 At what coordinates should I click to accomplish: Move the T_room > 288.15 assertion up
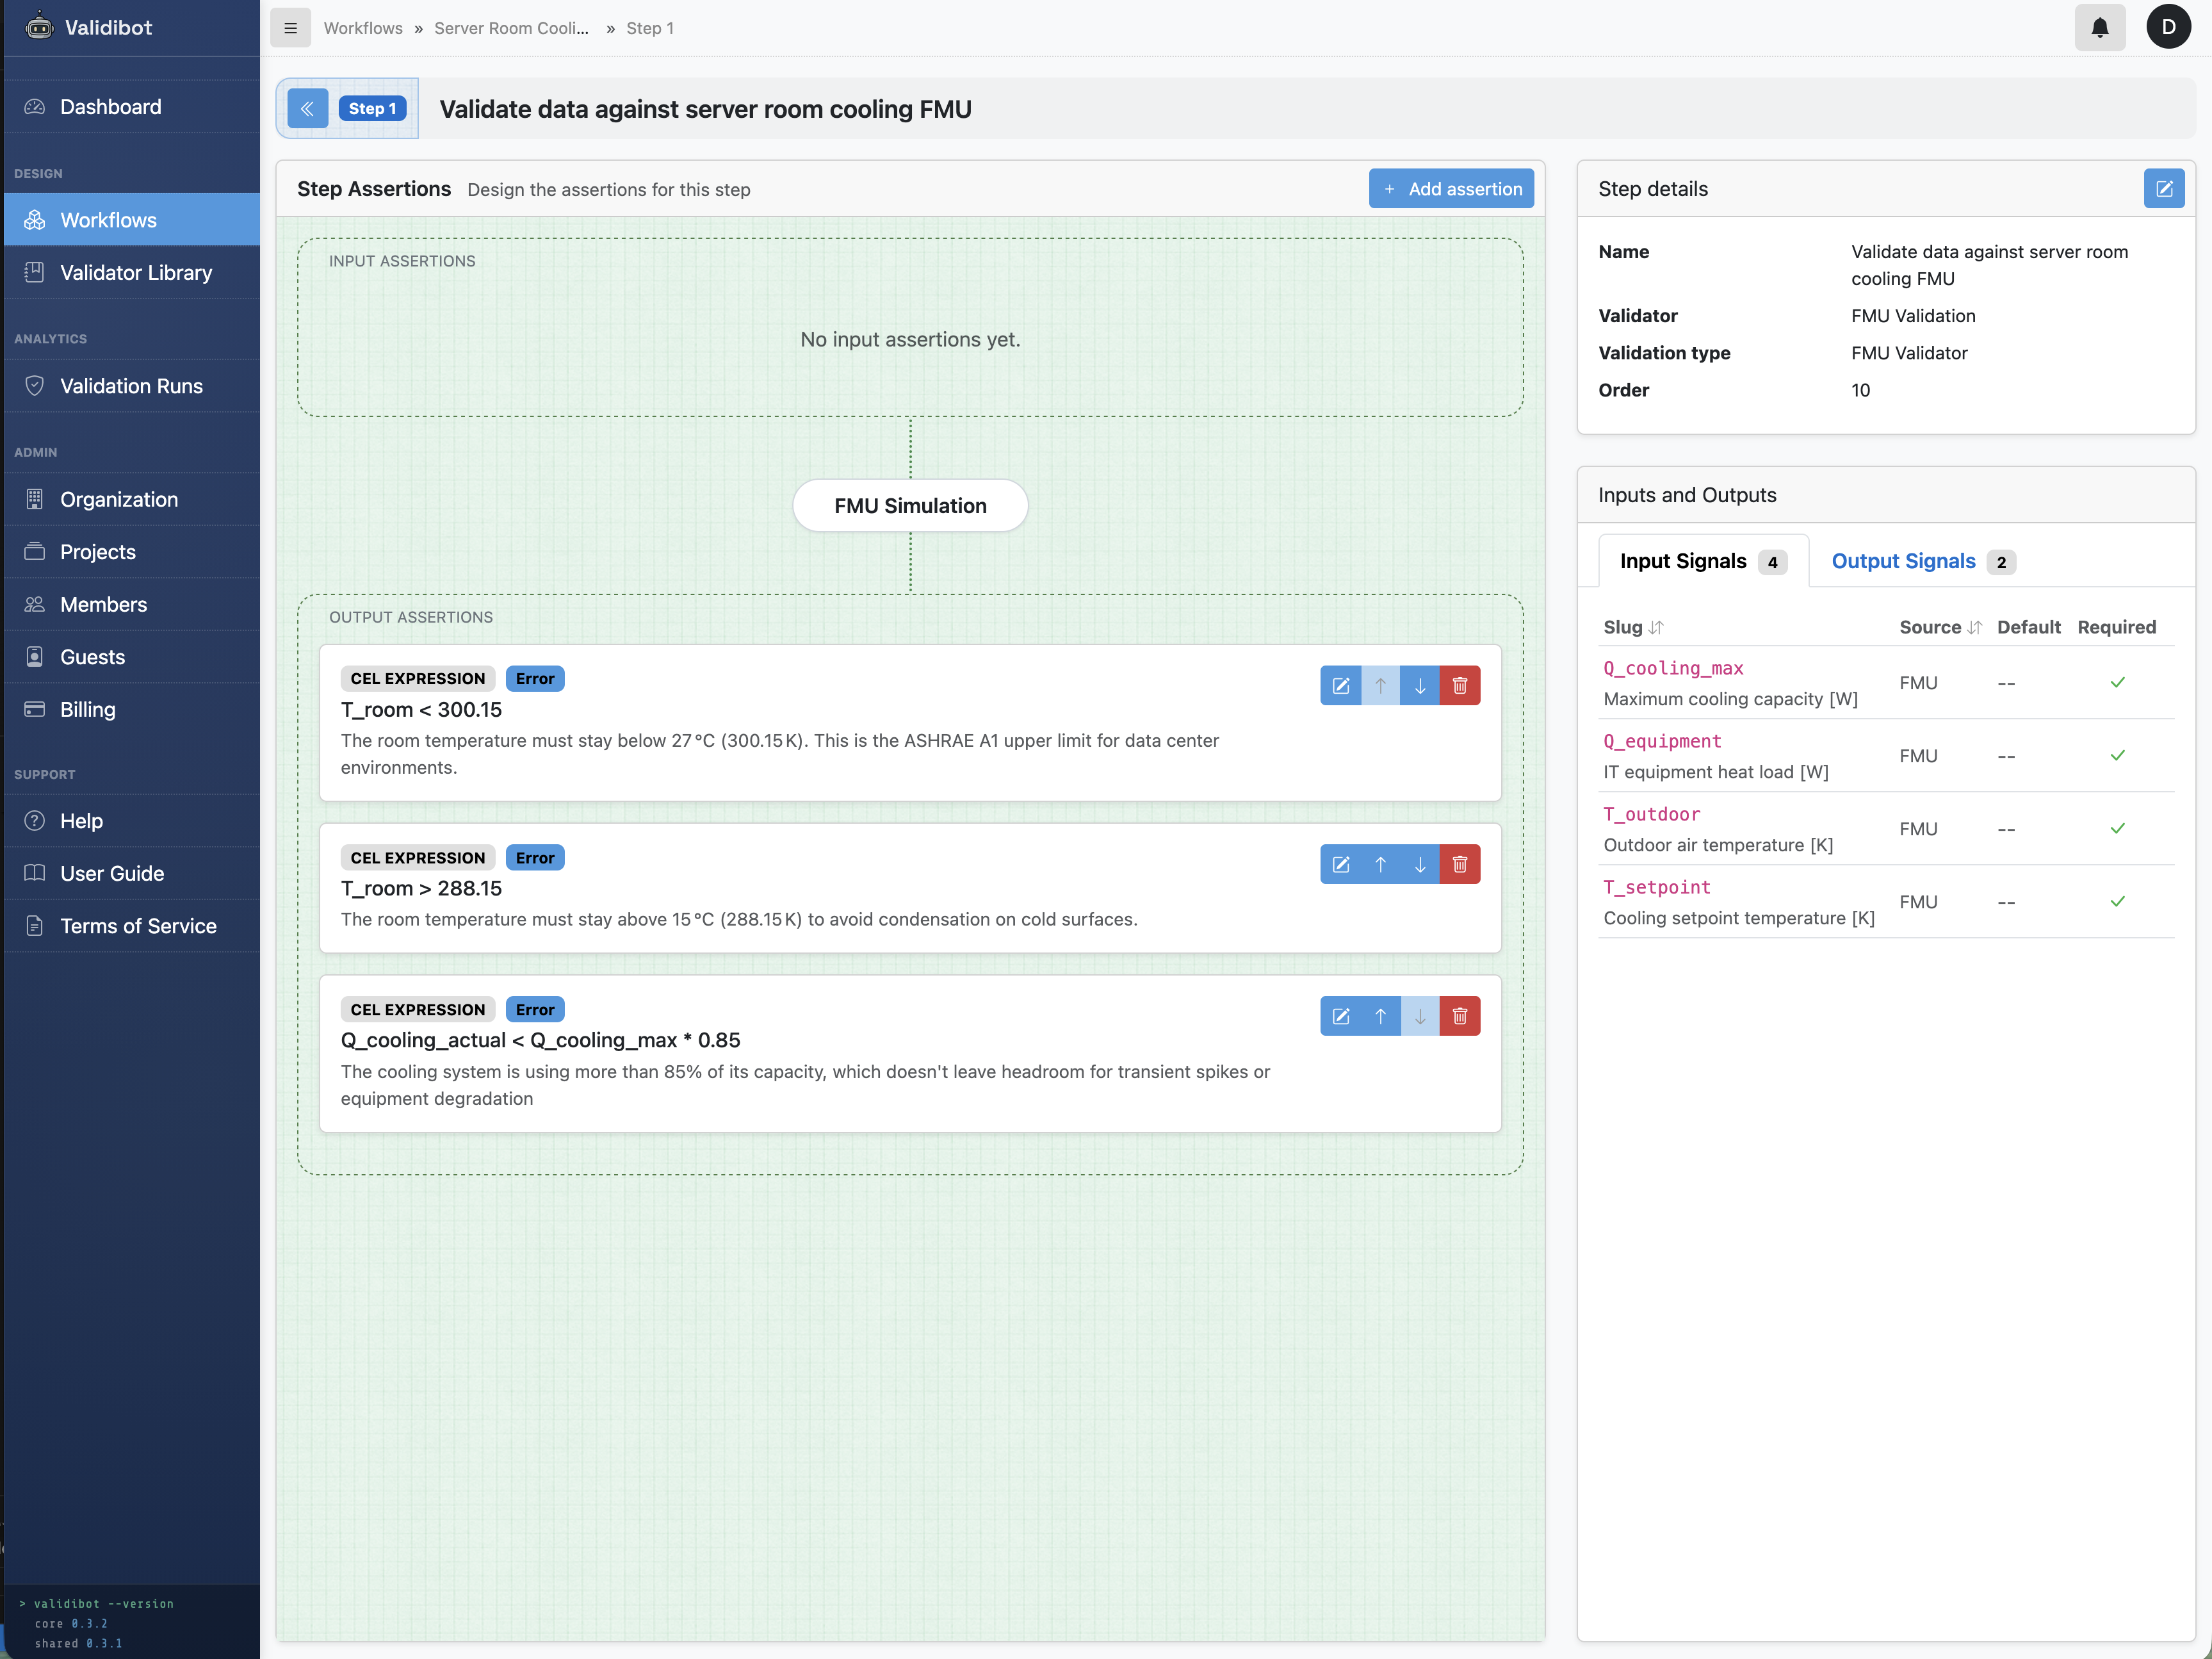[1380, 863]
